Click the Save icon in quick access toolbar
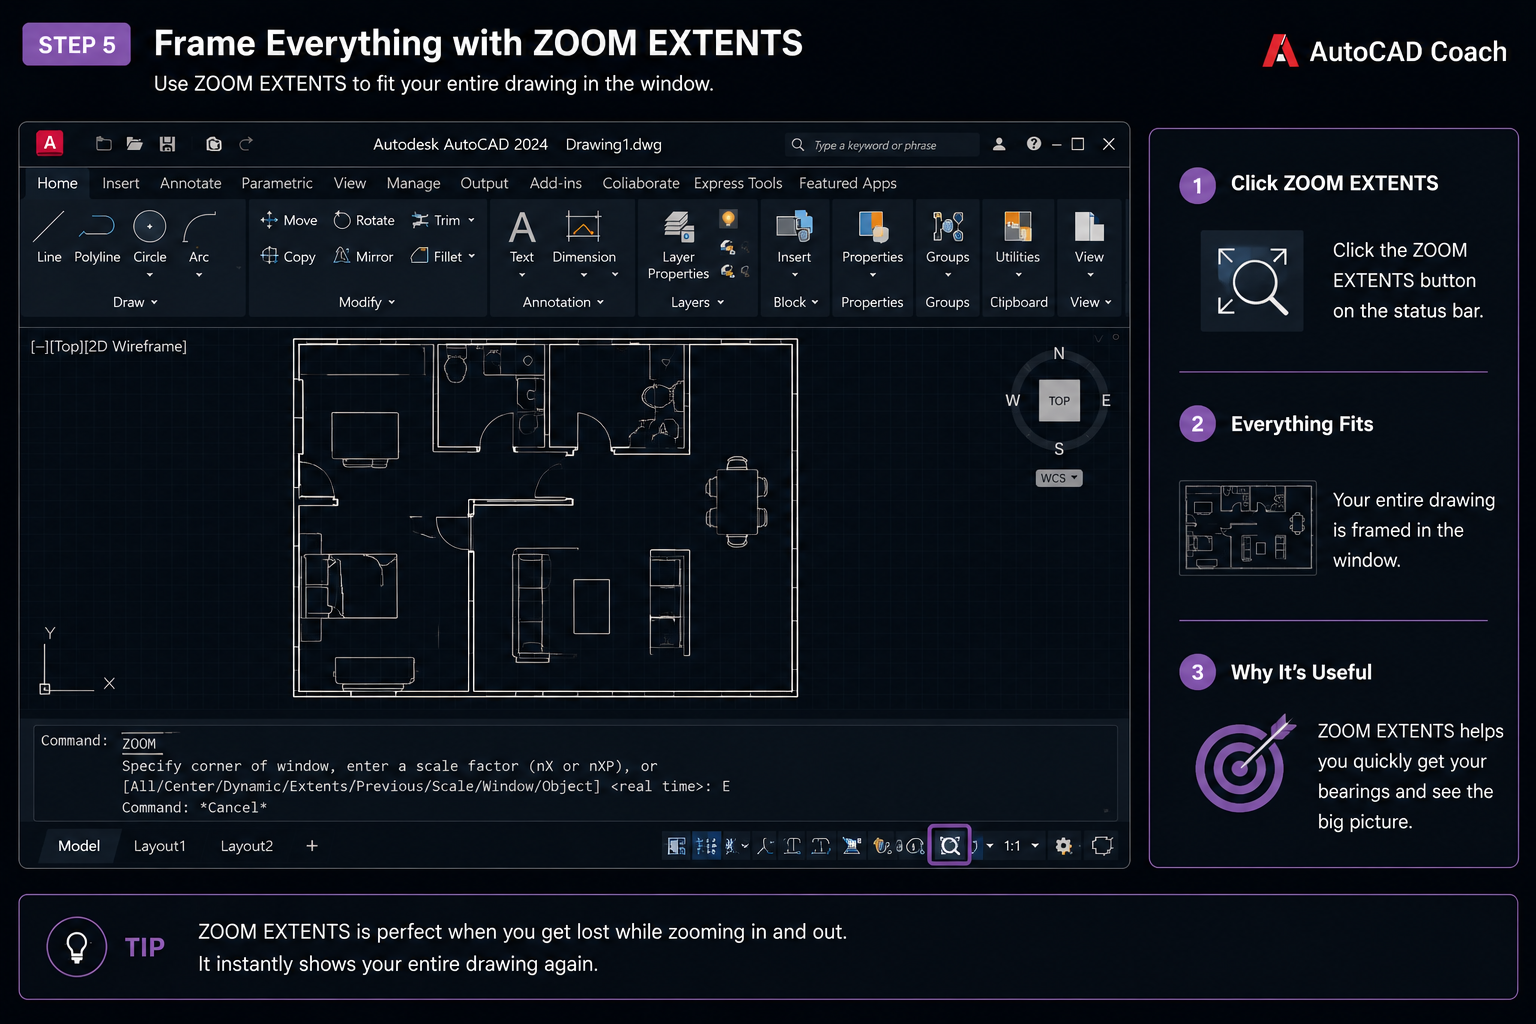The height and width of the screenshot is (1024, 1536). click(x=168, y=144)
